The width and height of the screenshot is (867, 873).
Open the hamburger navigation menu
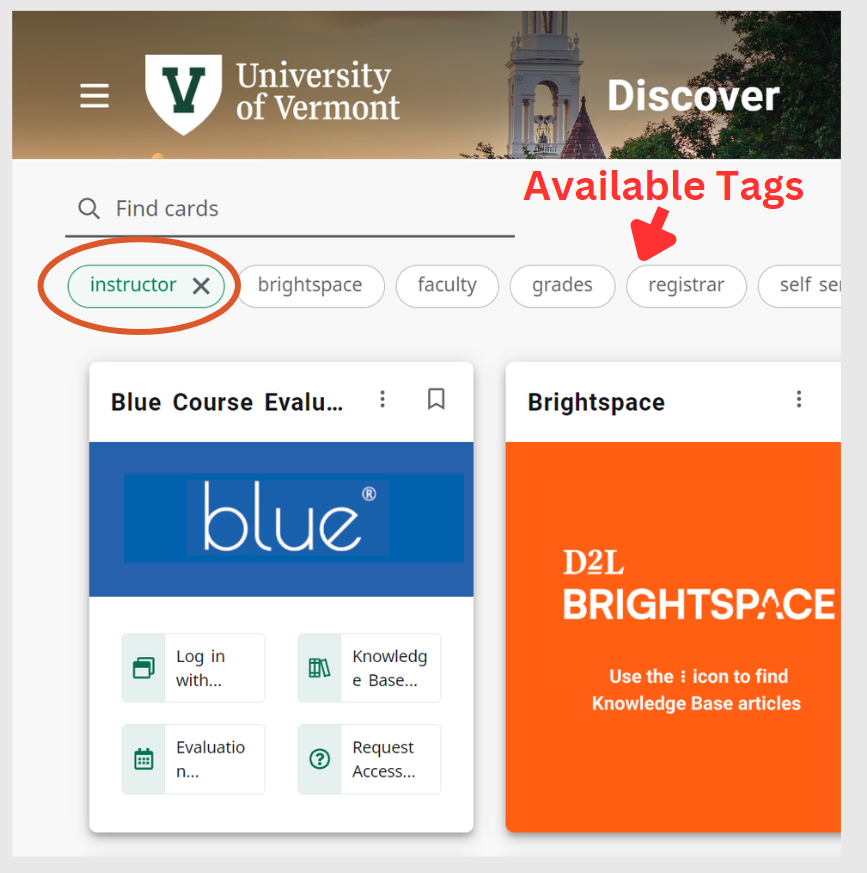[x=94, y=96]
